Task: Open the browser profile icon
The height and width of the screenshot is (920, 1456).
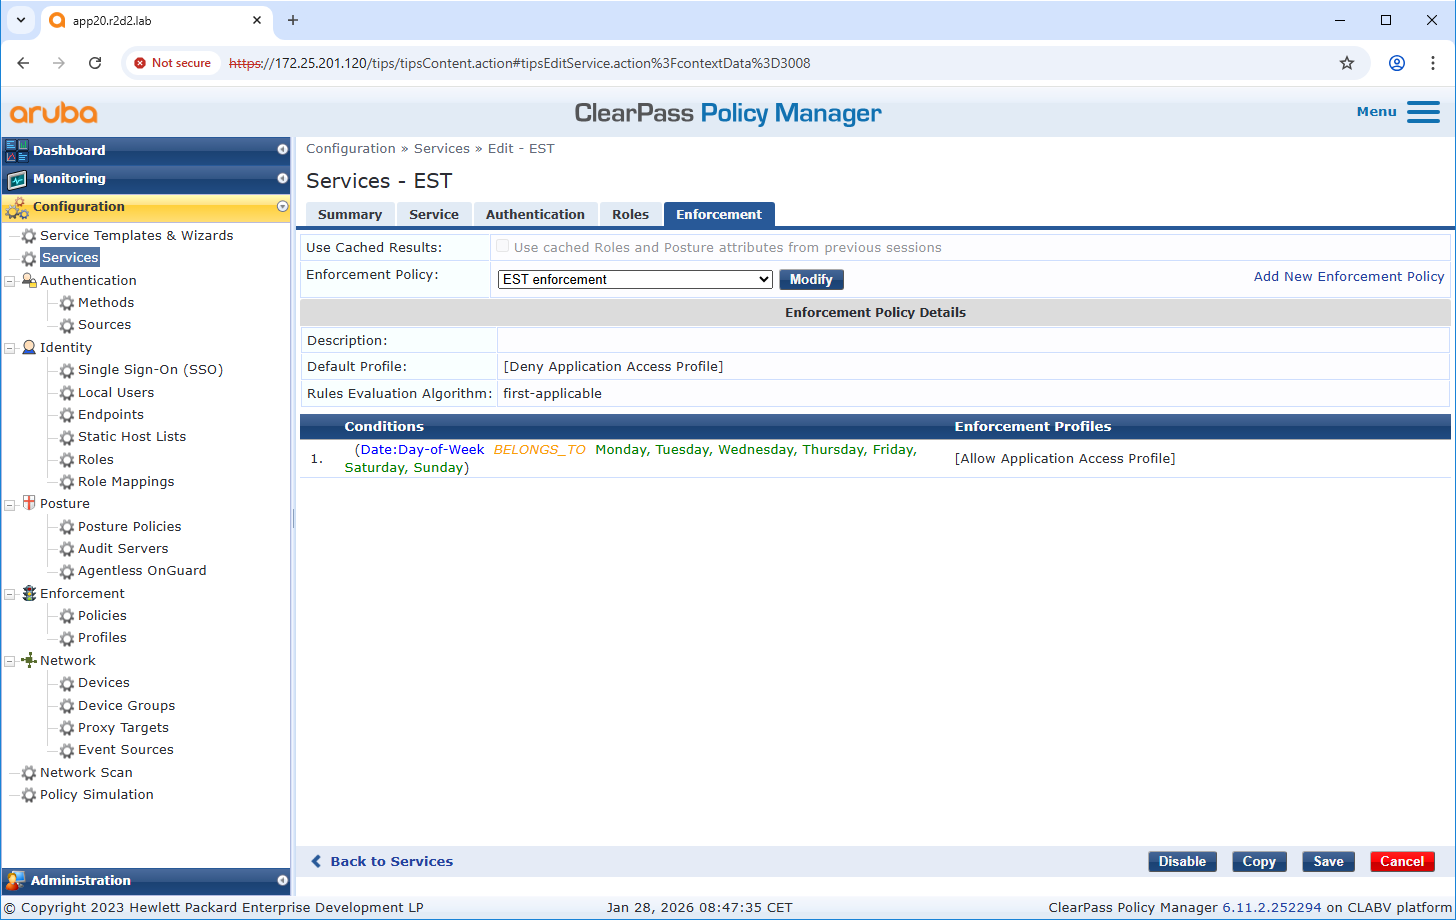Action: coord(1397,63)
